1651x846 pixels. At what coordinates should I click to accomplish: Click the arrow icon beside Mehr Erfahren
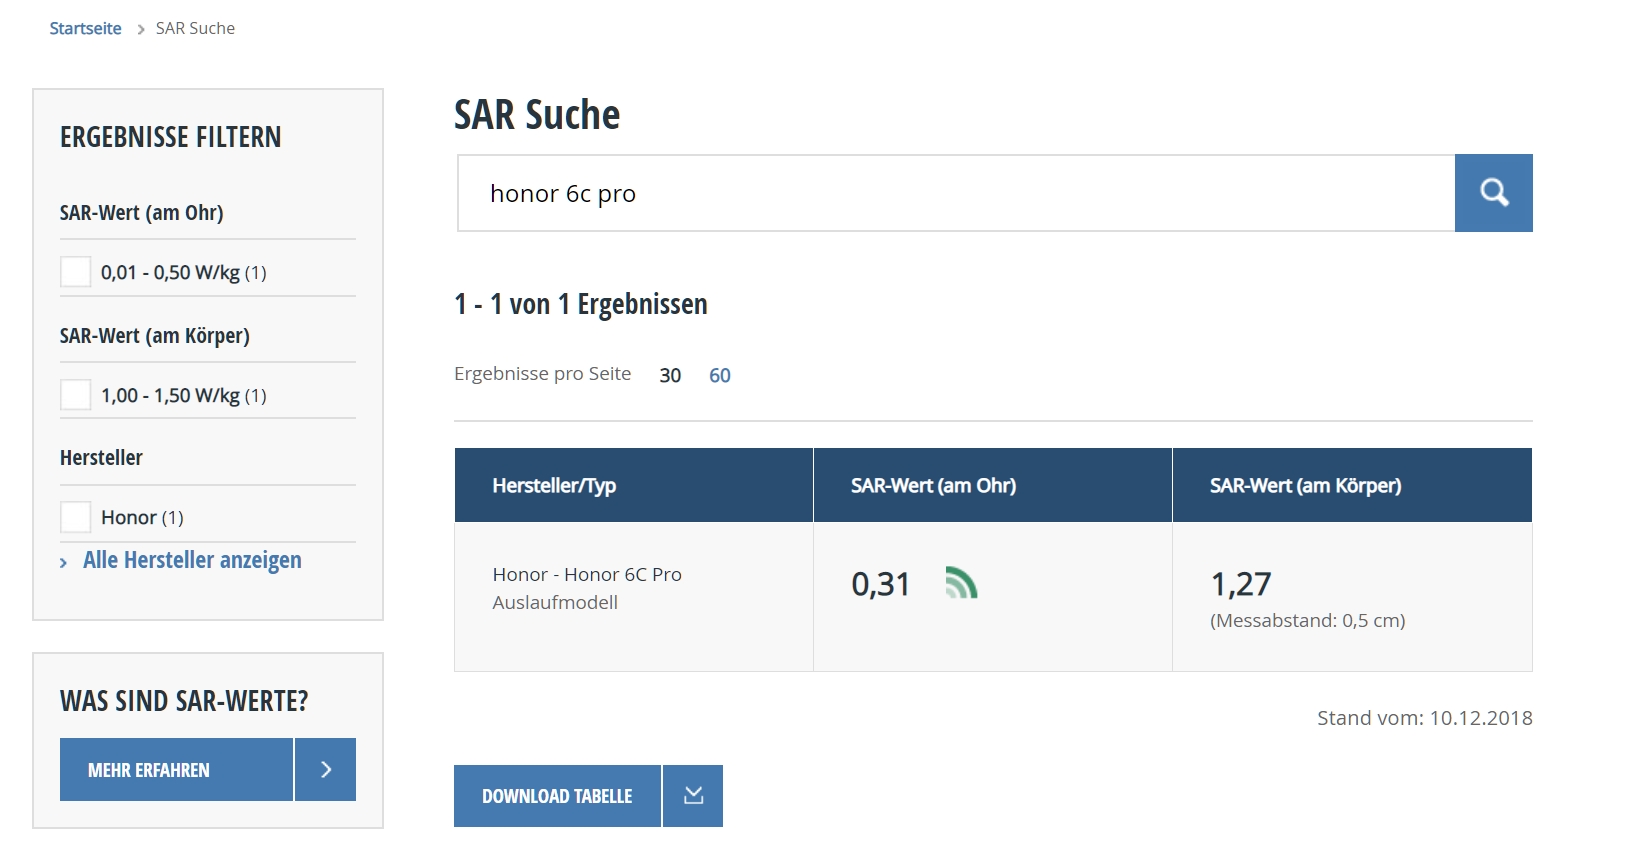[x=325, y=770]
